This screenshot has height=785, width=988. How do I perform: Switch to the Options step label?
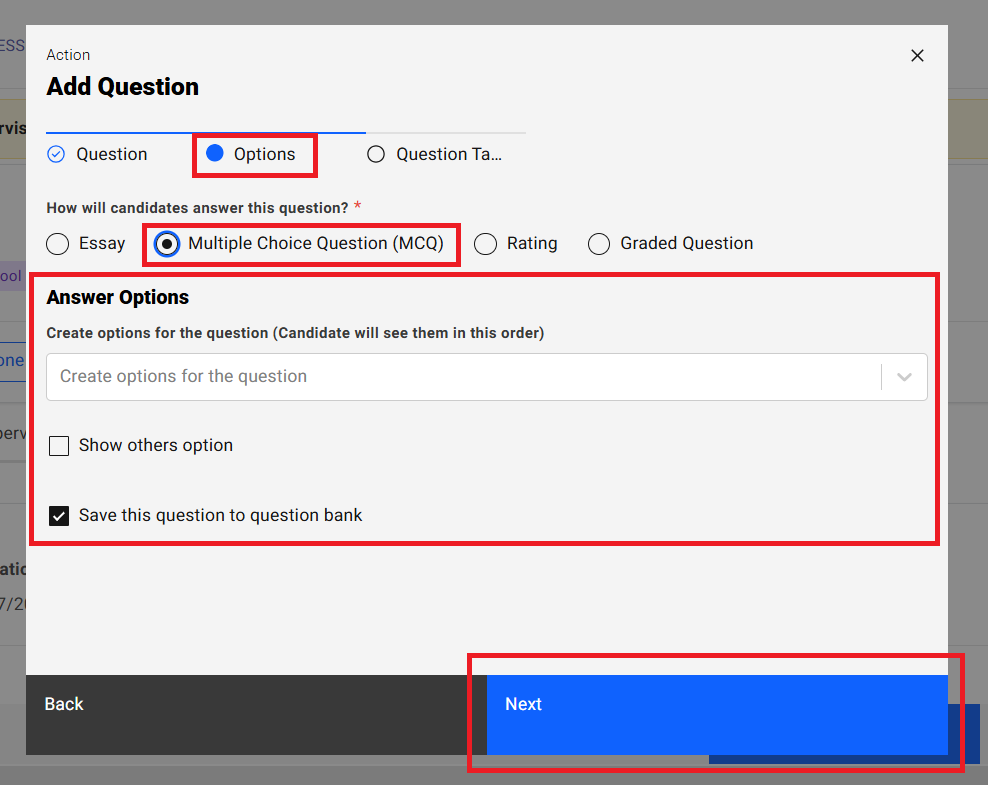tap(265, 154)
